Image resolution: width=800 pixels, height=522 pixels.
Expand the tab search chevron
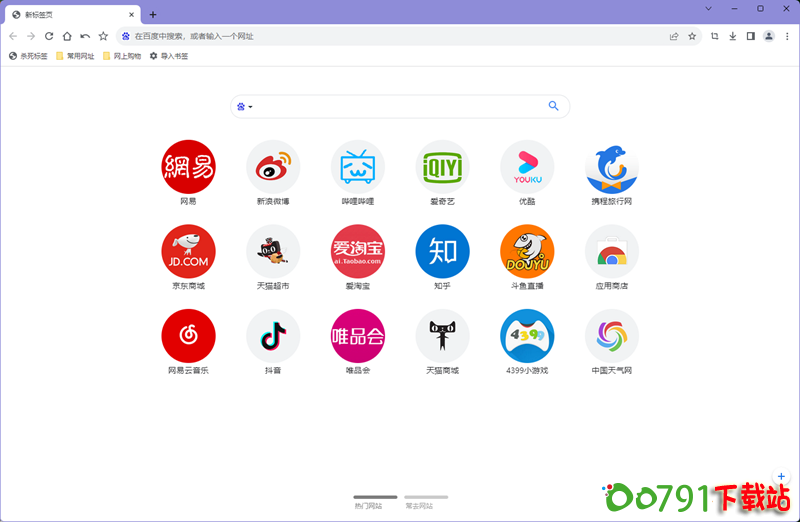point(709,9)
